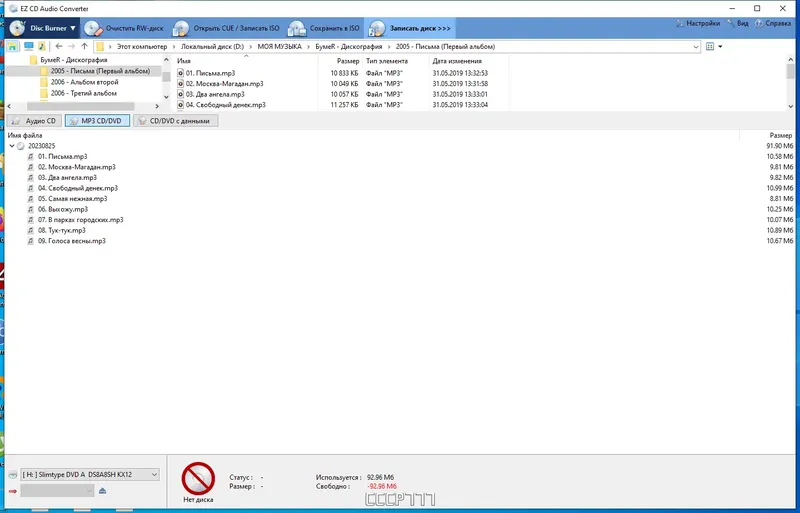This screenshot has width=800, height=513.
Task: Open the view layout dropdown arrow
Action: pyautogui.click(x=720, y=46)
